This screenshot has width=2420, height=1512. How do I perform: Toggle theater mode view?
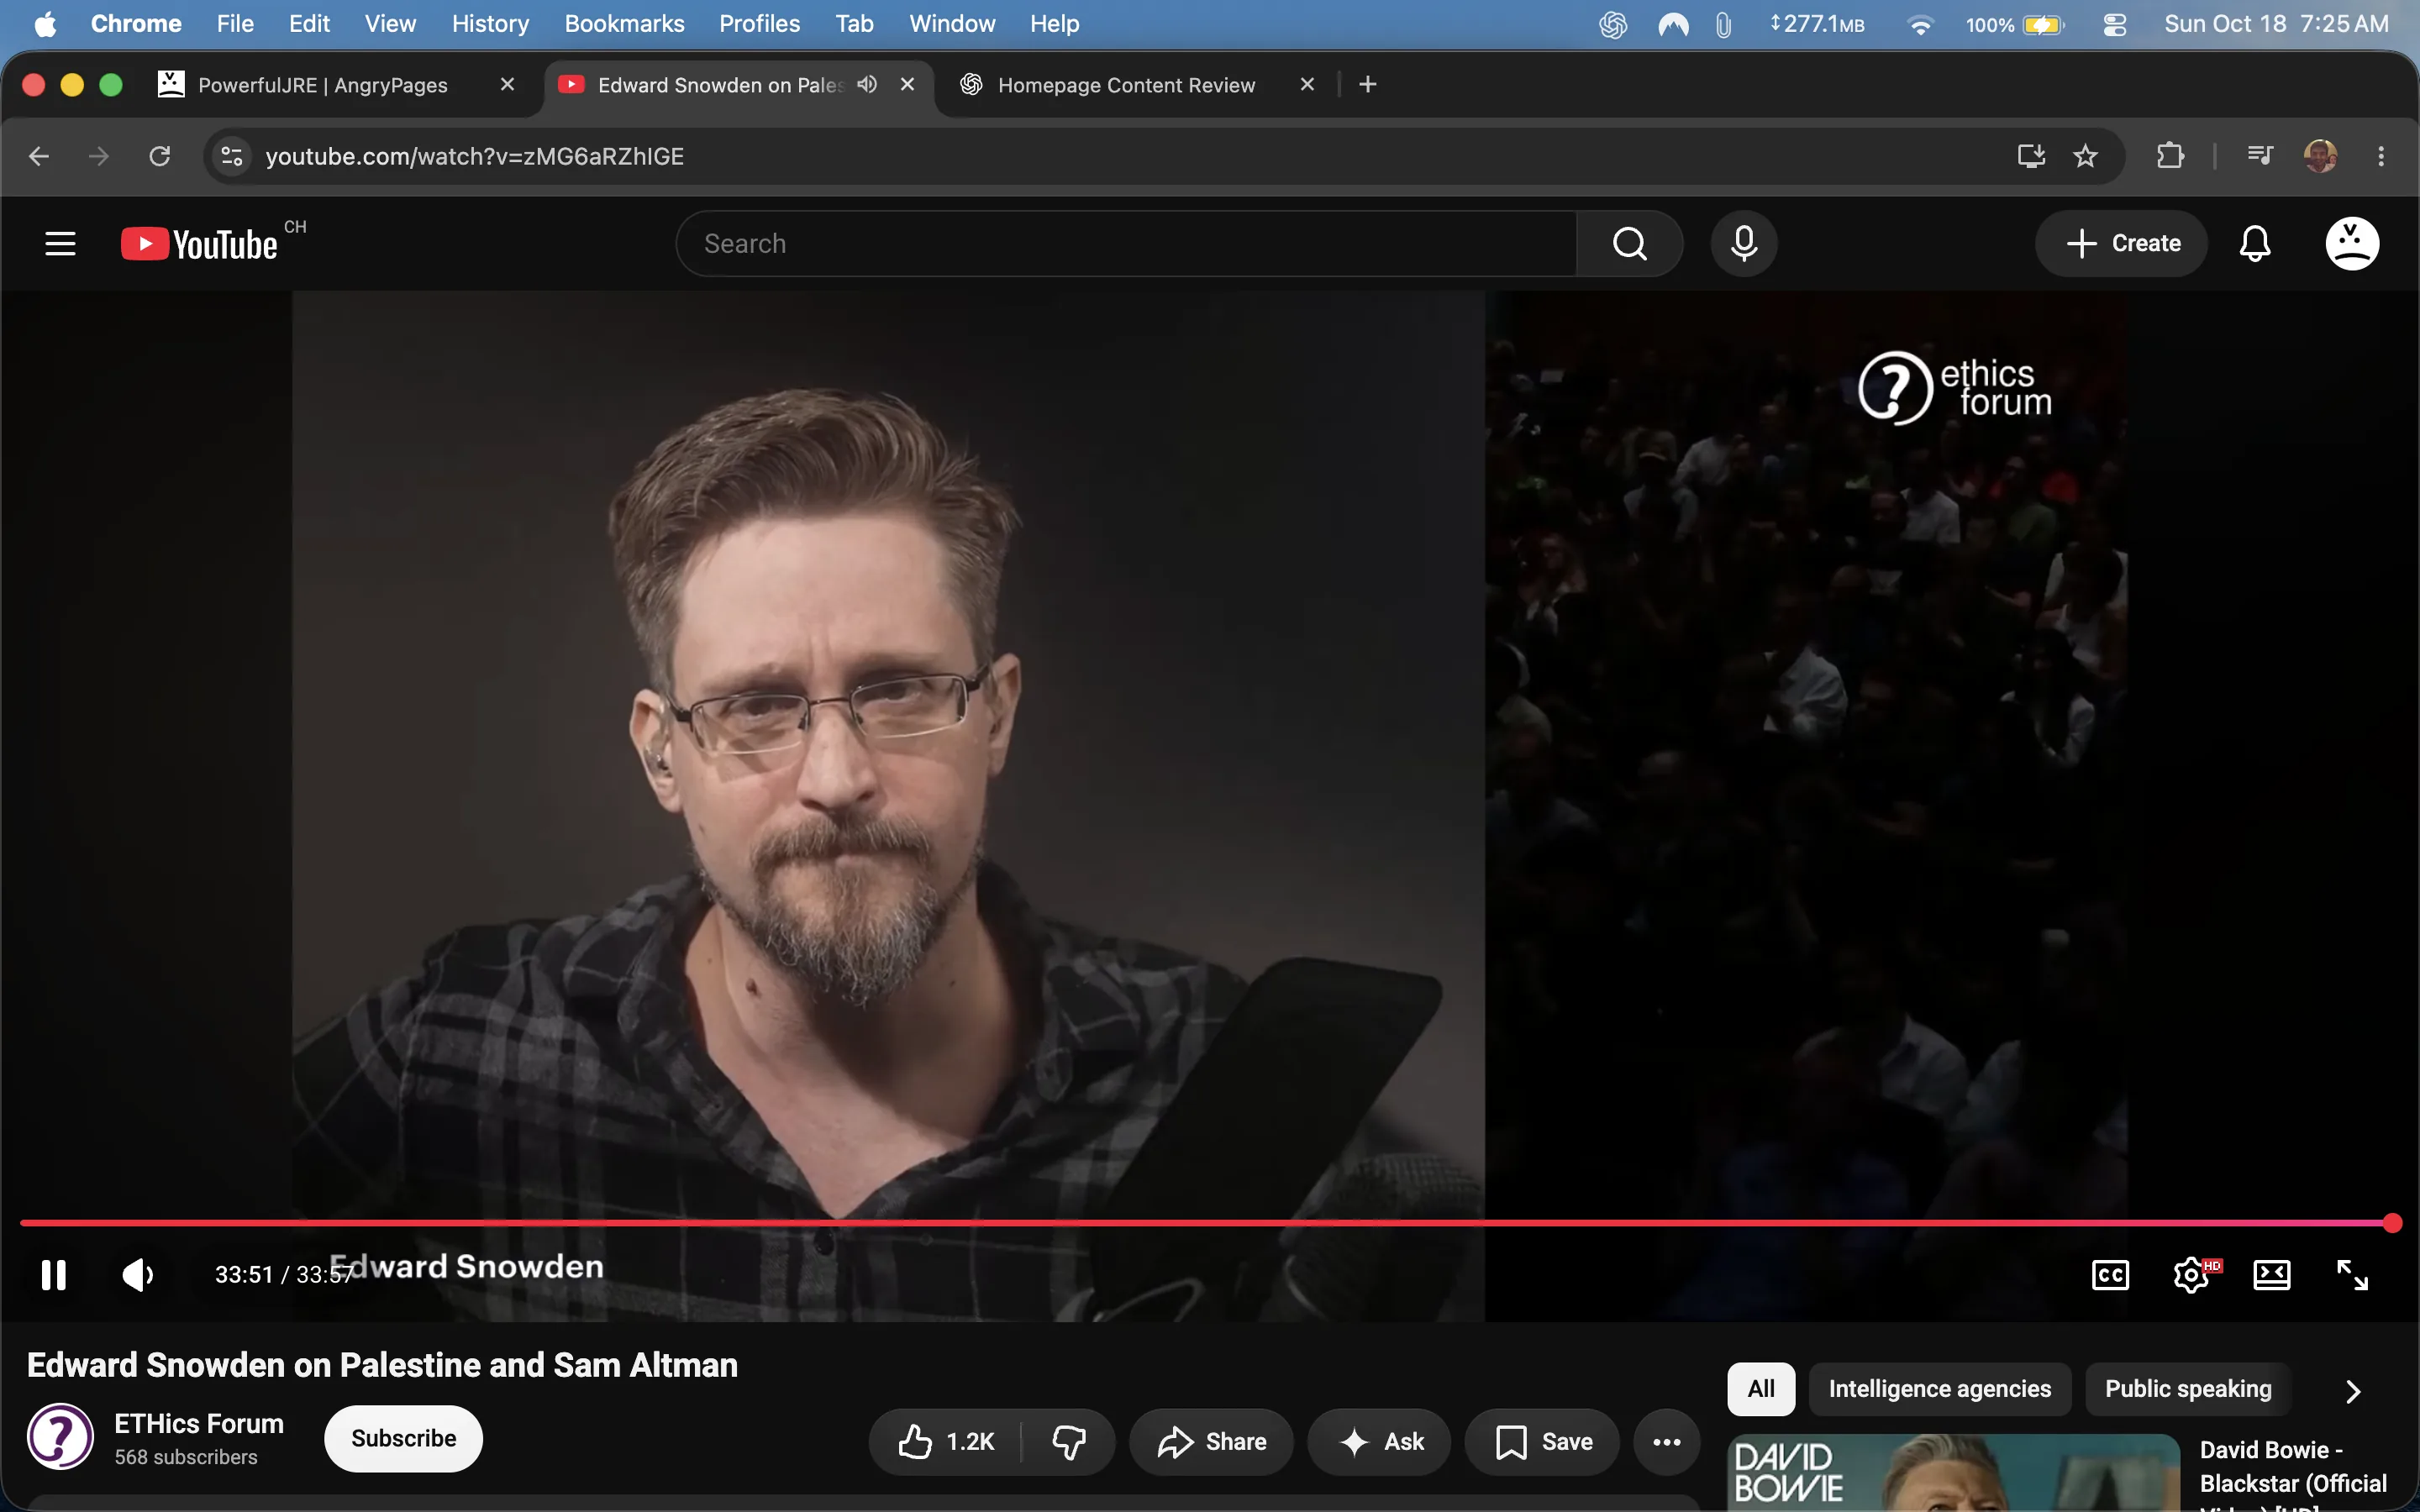click(2271, 1275)
